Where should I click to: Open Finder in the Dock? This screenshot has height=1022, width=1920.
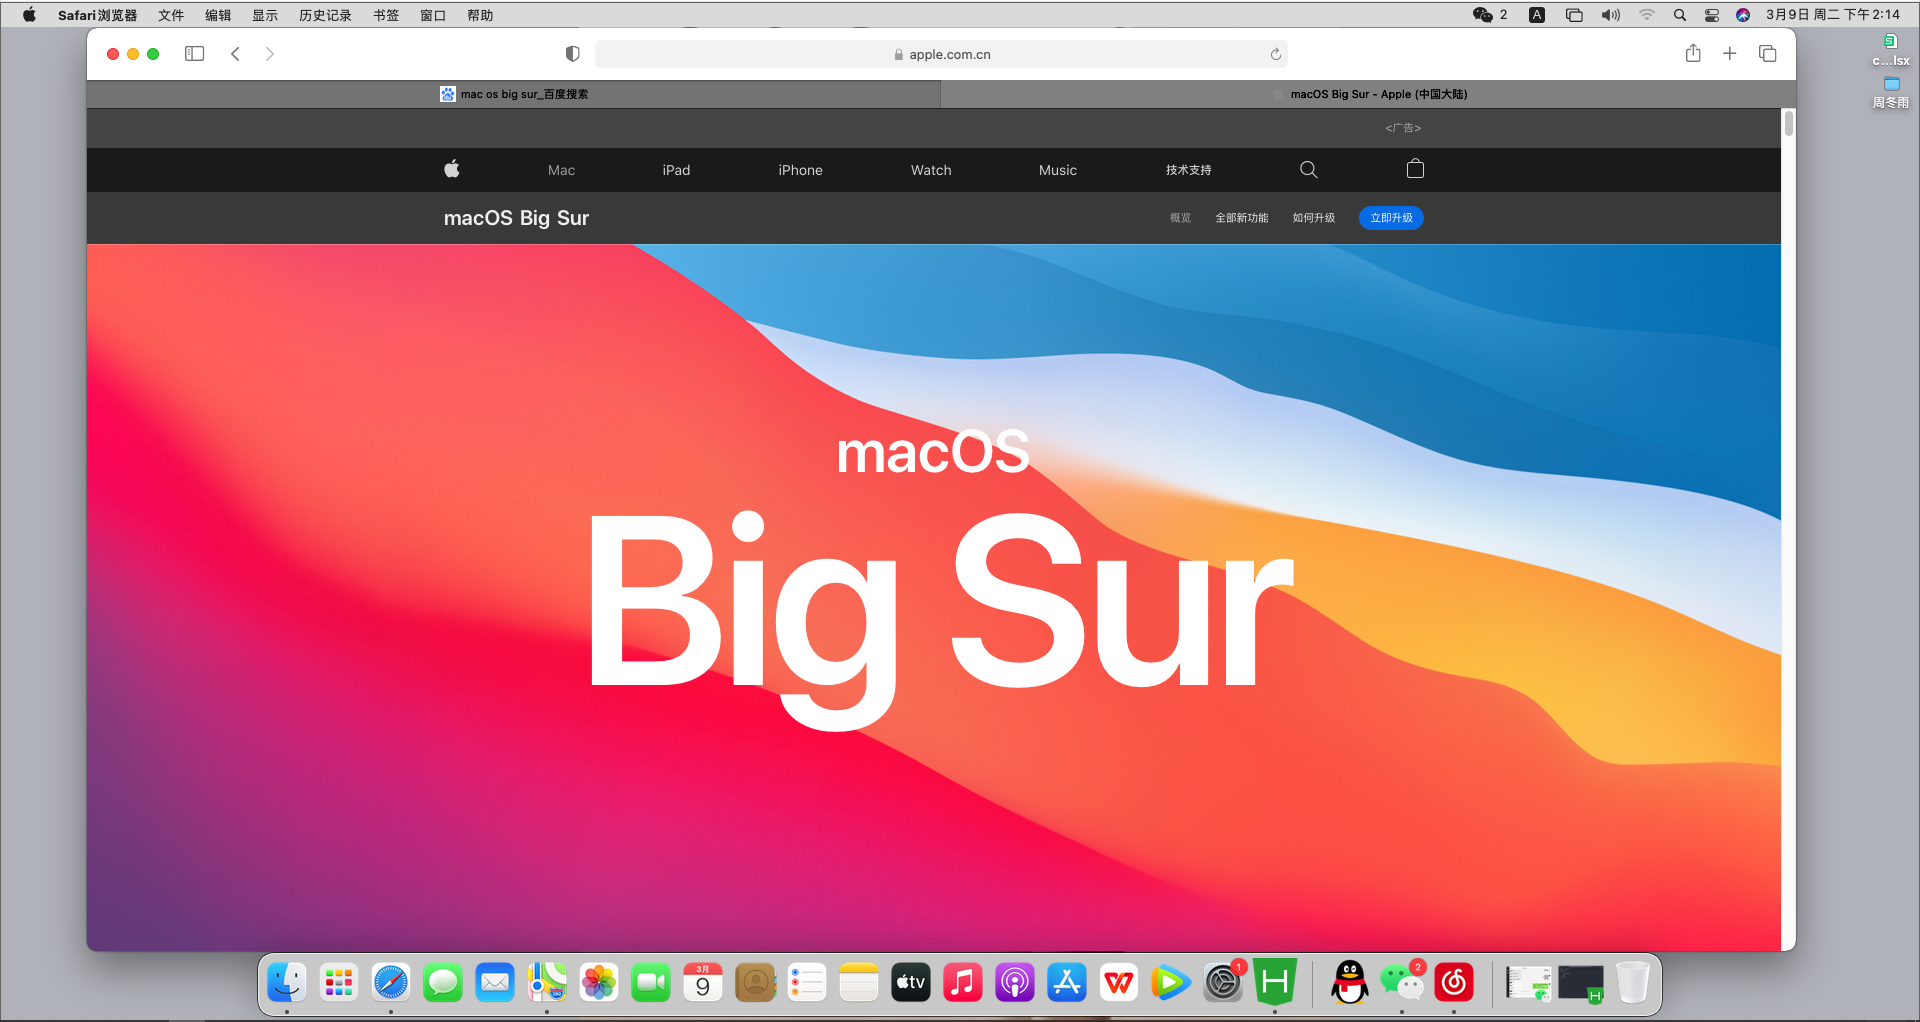tap(287, 983)
